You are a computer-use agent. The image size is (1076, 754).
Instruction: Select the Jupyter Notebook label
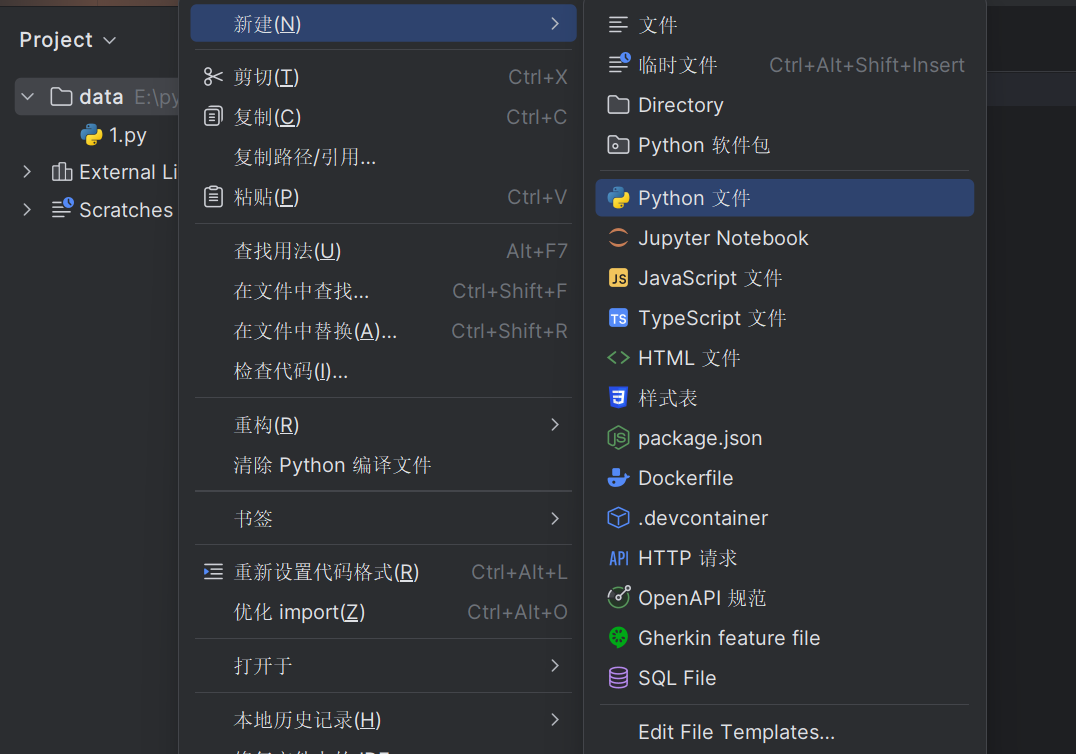click(723, 238)
